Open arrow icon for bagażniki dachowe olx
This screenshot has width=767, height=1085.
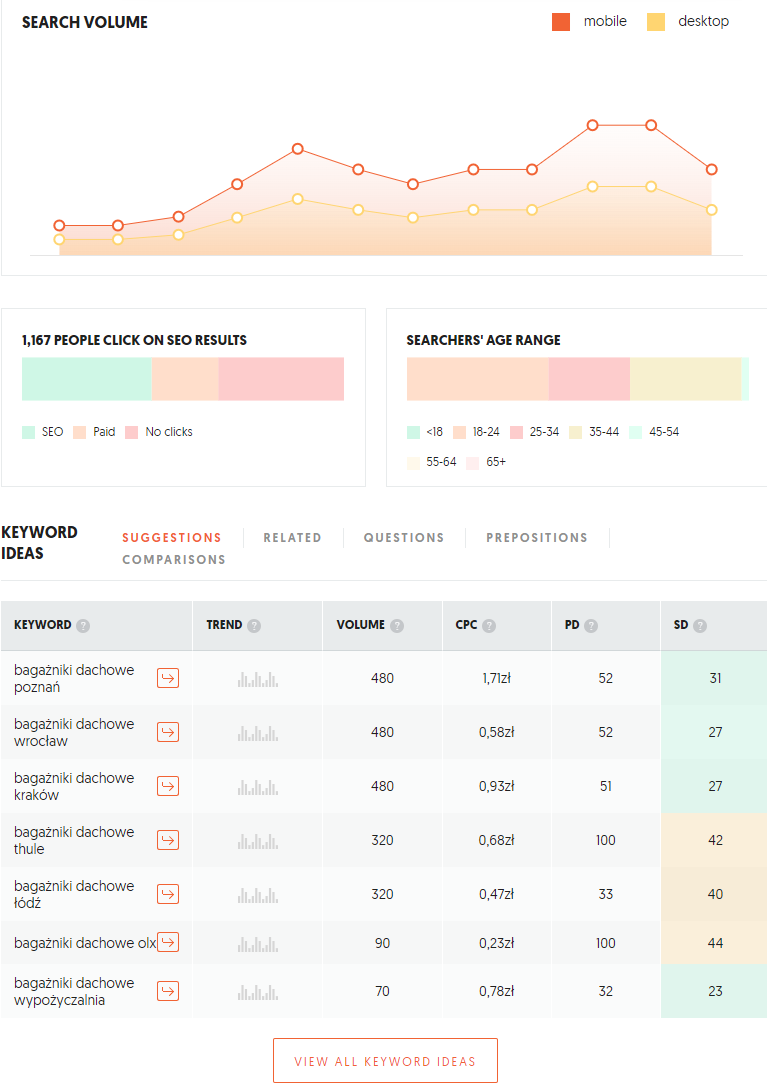point(168,942)
